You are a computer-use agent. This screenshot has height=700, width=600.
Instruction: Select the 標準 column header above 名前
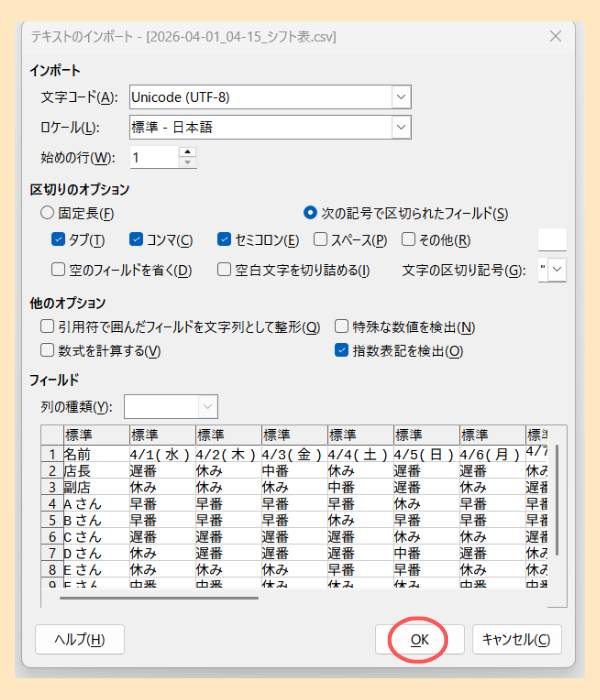[96, 435]
